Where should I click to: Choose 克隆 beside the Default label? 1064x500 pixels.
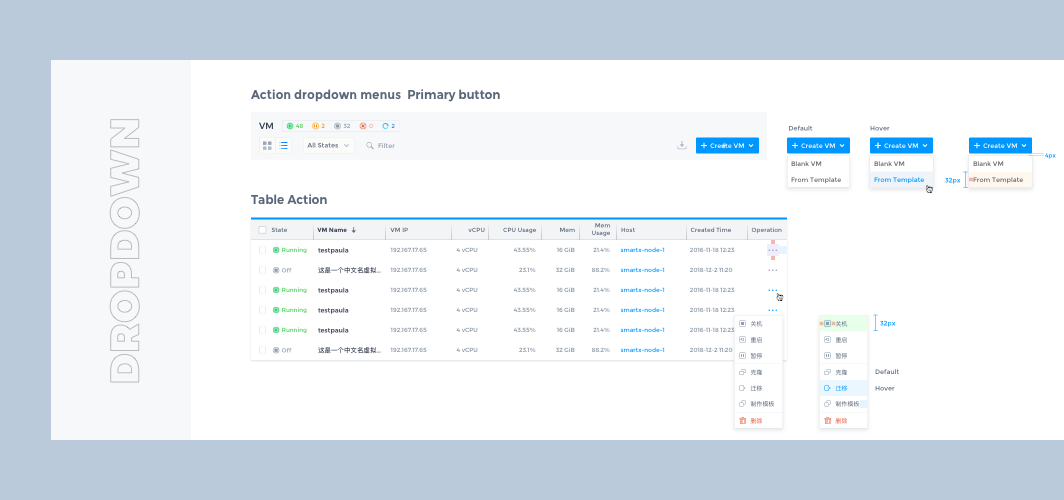843,372
